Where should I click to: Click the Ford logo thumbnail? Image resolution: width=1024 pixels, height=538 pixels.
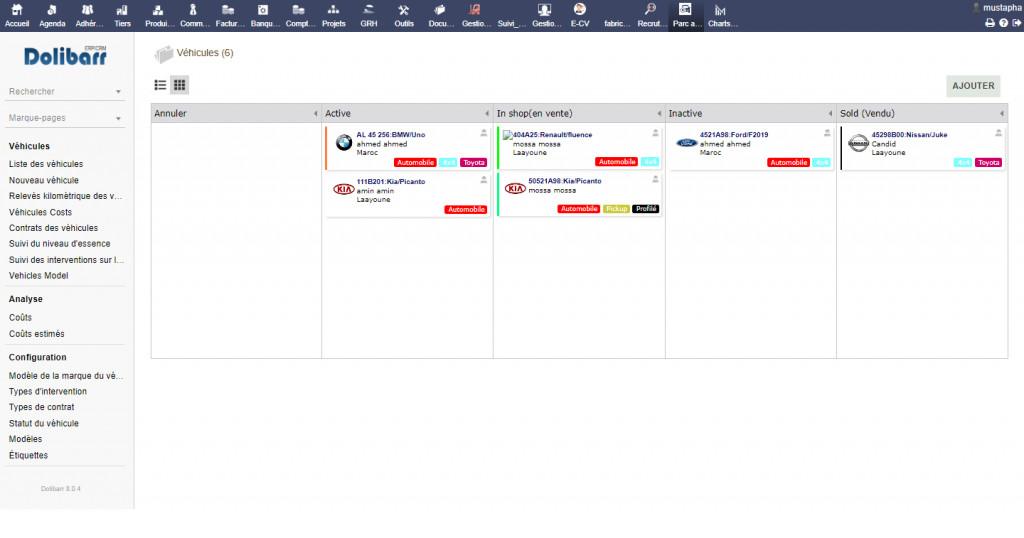coord(687,142)
